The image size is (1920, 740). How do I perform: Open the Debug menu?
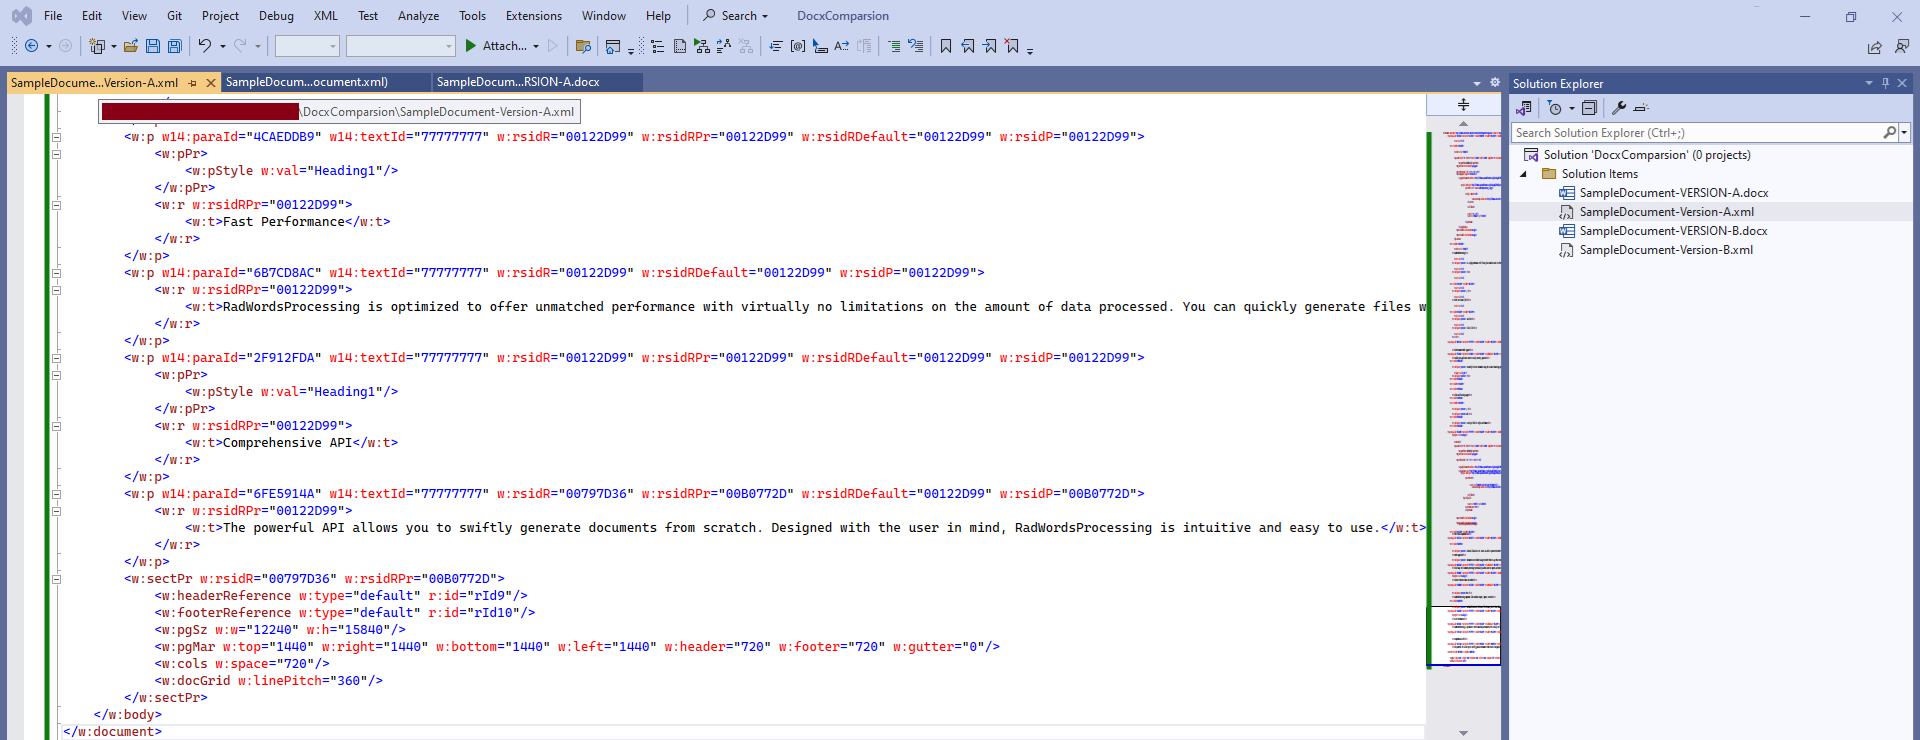[x=276, y=16]
